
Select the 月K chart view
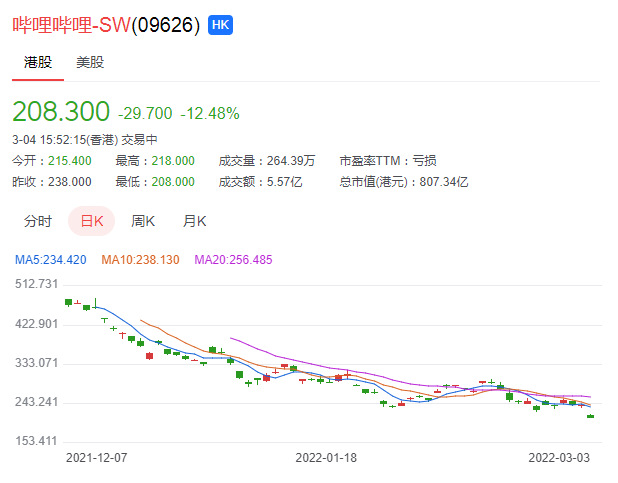pyautogui.click(x=195, y=221)
